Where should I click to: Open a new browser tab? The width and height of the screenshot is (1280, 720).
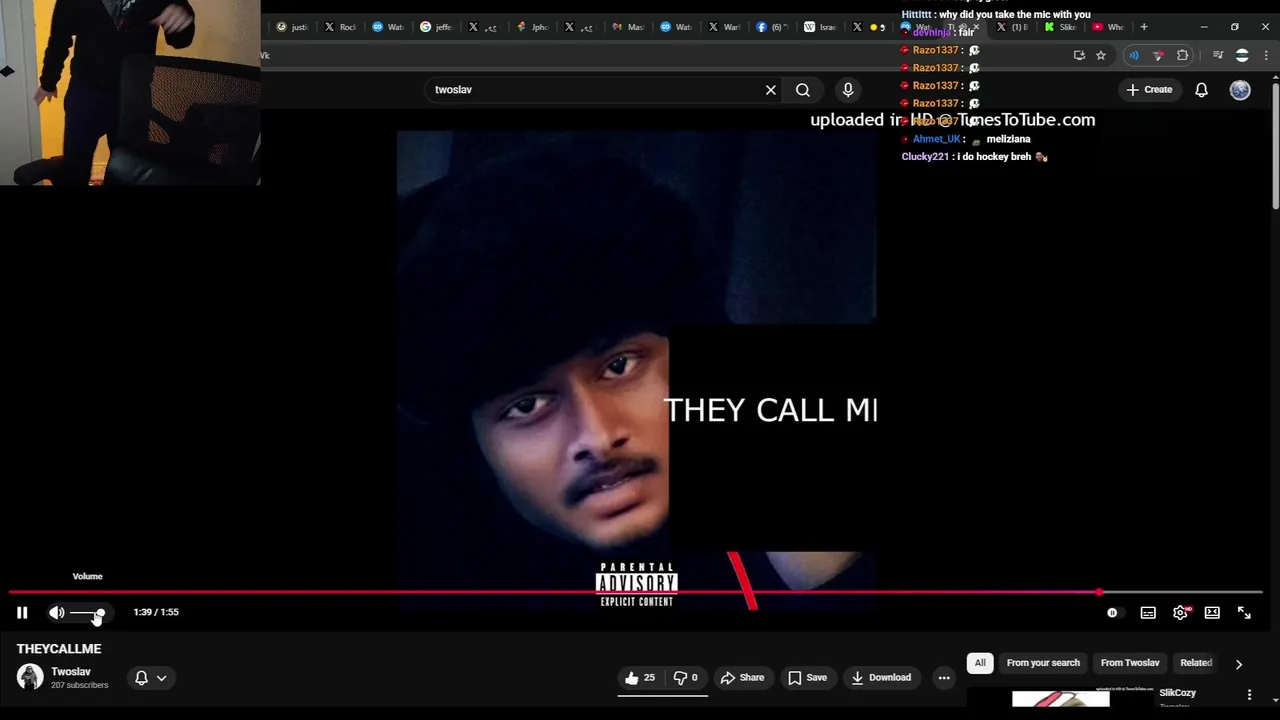[x=1144, y=27]
